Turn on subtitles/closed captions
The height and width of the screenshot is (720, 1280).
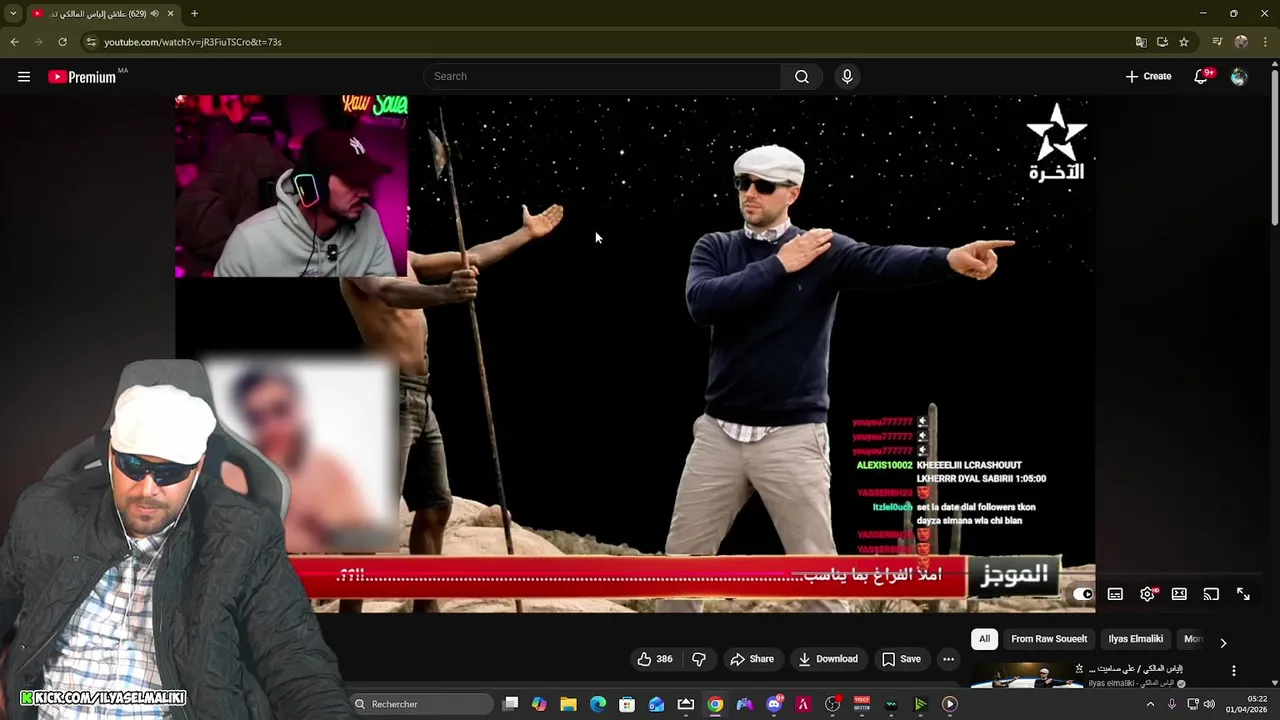coord(1115,594)
